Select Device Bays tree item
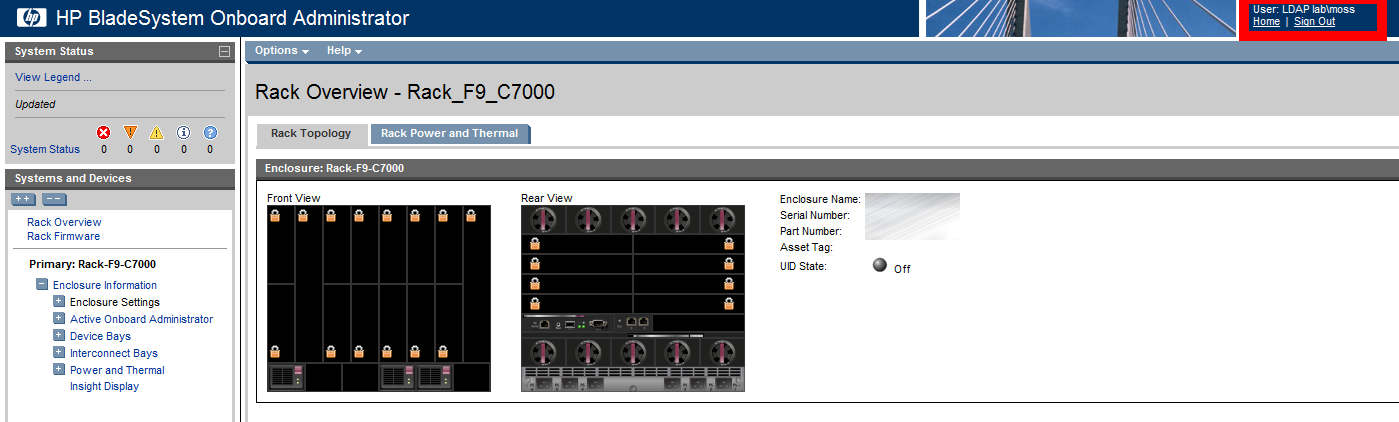The width and height of the screenshot is (1399, 422). point(100,336)
